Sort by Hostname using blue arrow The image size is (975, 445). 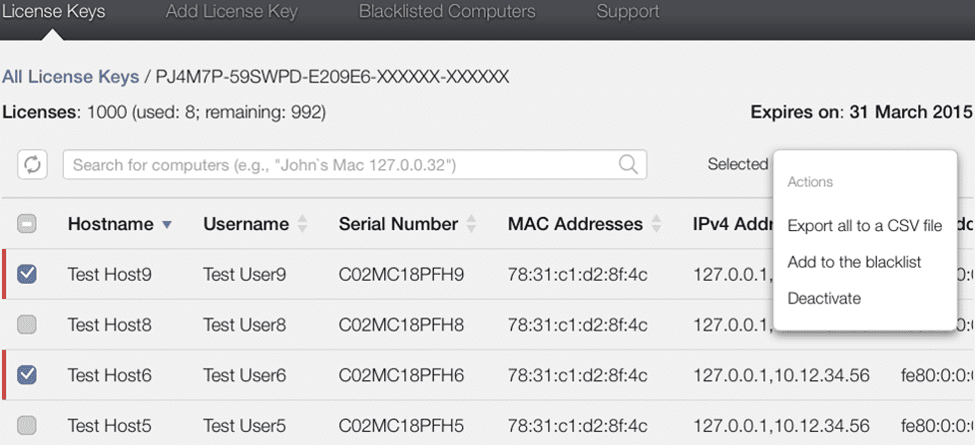point(166,224)
